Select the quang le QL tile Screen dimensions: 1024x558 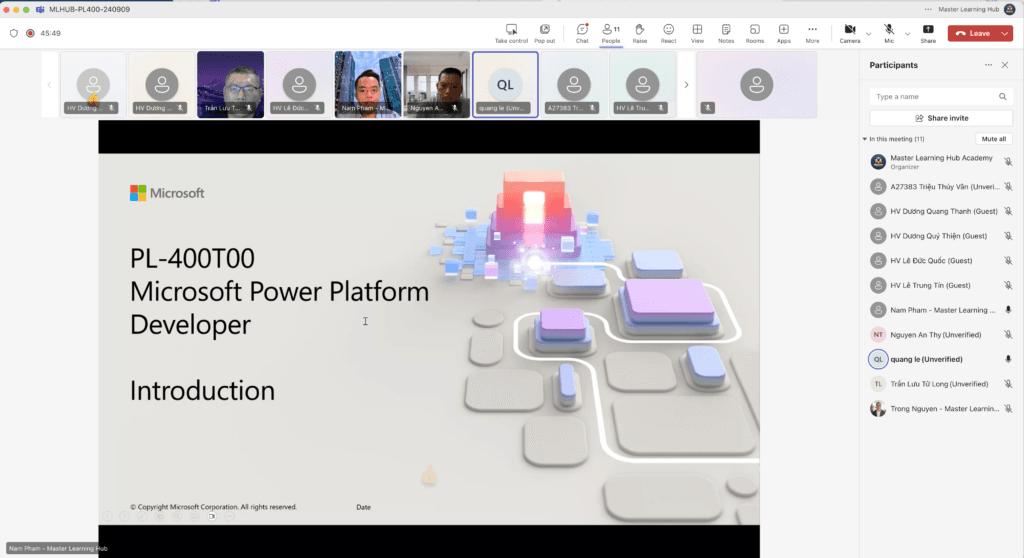505,84
